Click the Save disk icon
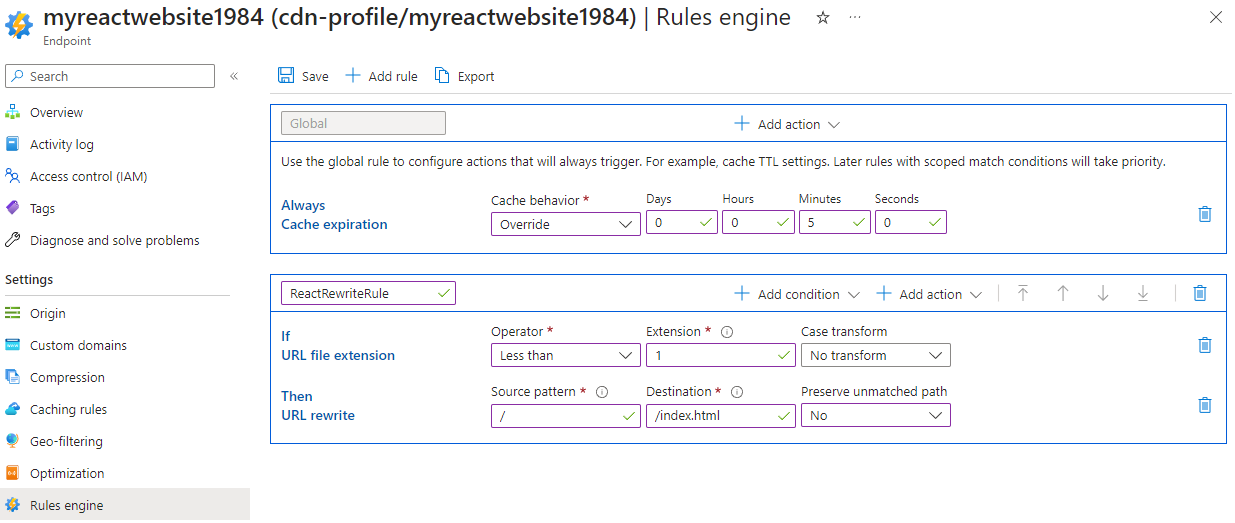 click(x=286, y=76)
